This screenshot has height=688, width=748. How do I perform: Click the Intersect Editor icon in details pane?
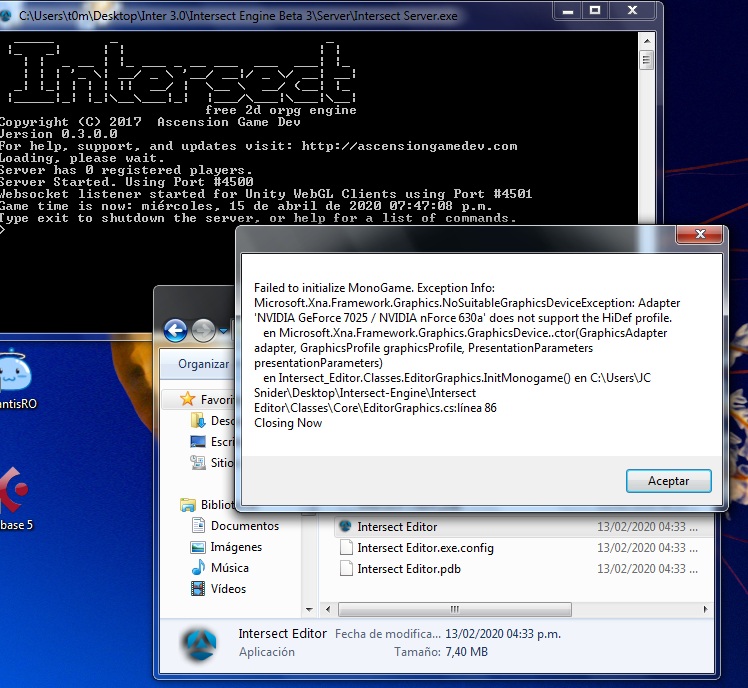200,644
